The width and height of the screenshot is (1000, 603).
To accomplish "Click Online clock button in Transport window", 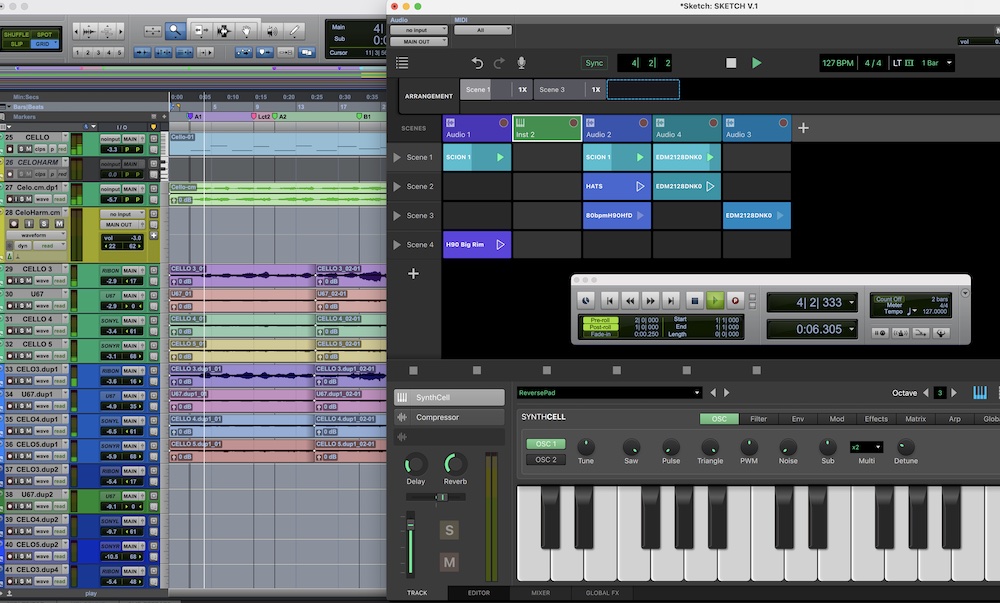I will 585,301.
